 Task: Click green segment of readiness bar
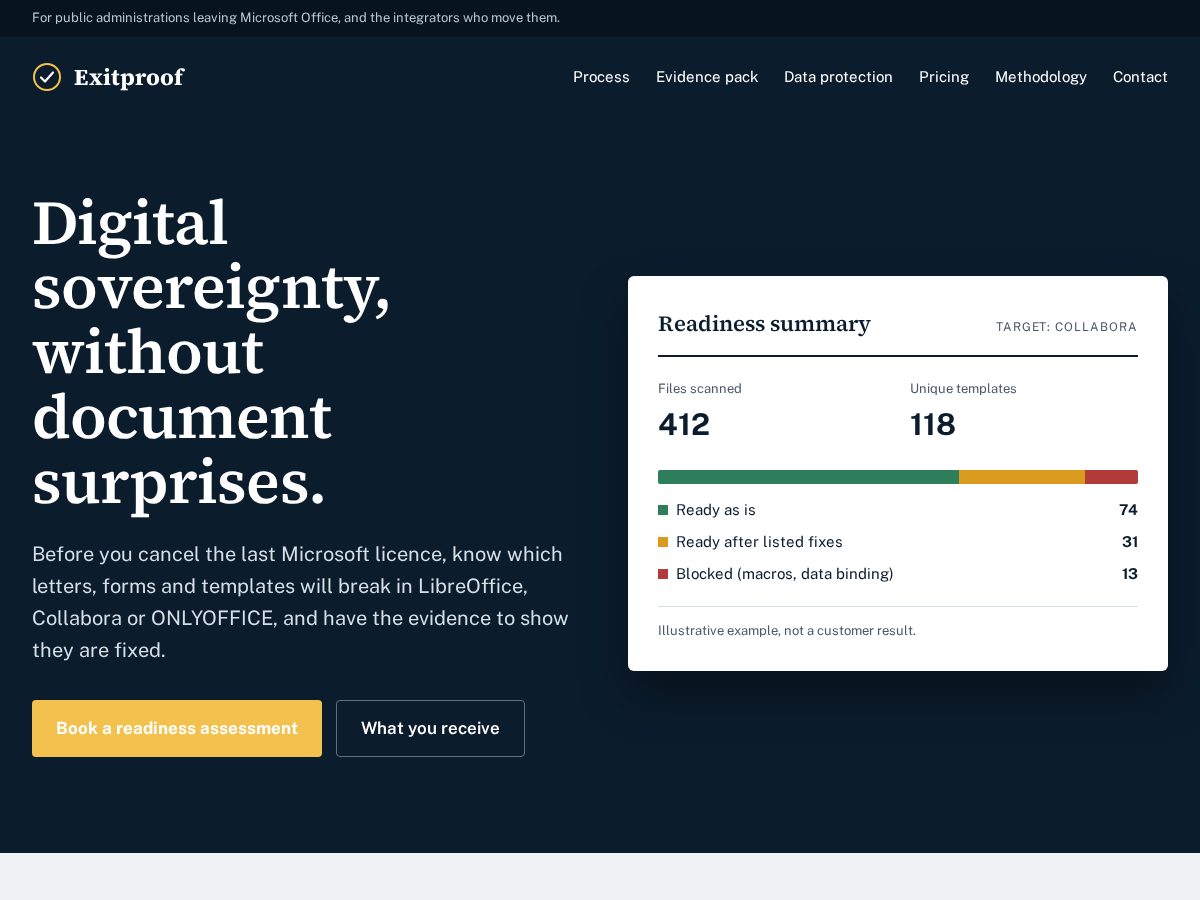point(808,477)
